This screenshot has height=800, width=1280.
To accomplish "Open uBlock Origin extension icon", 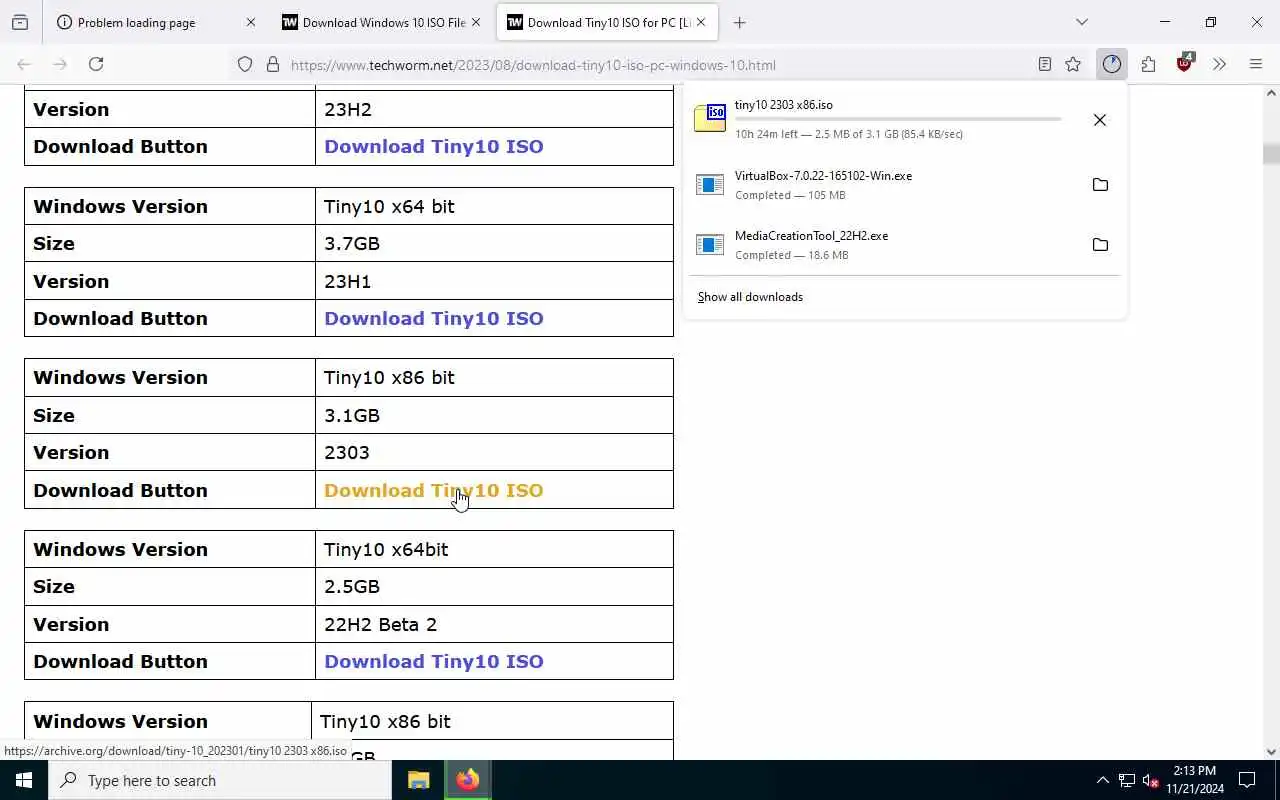I will [x=1185, y=63].
